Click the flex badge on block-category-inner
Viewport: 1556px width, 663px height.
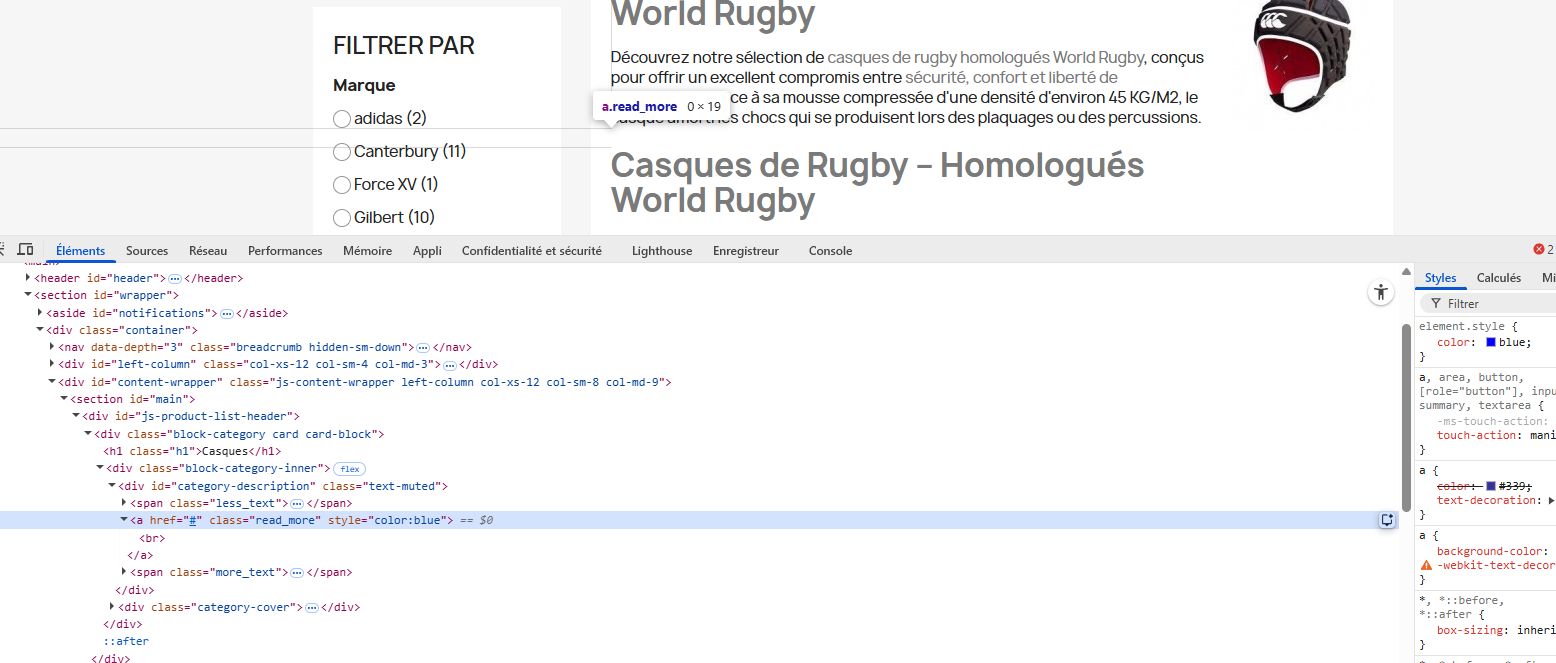[x=349, y=468]
